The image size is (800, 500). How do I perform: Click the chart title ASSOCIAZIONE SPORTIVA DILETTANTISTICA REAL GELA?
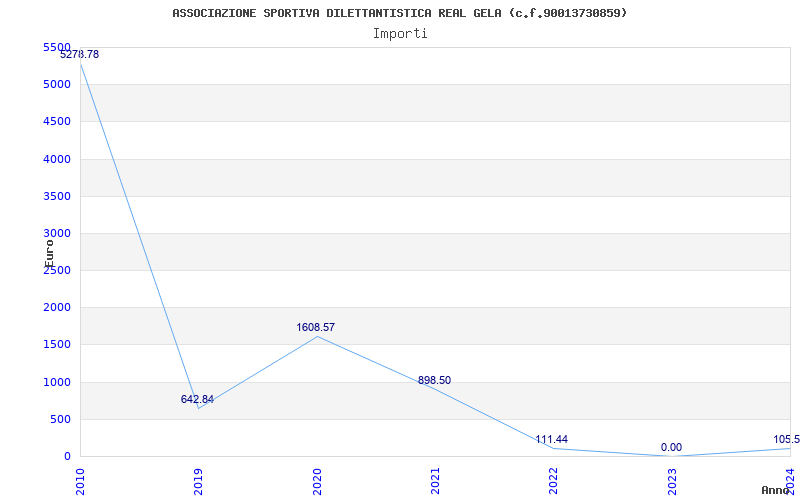pos(399,13)
